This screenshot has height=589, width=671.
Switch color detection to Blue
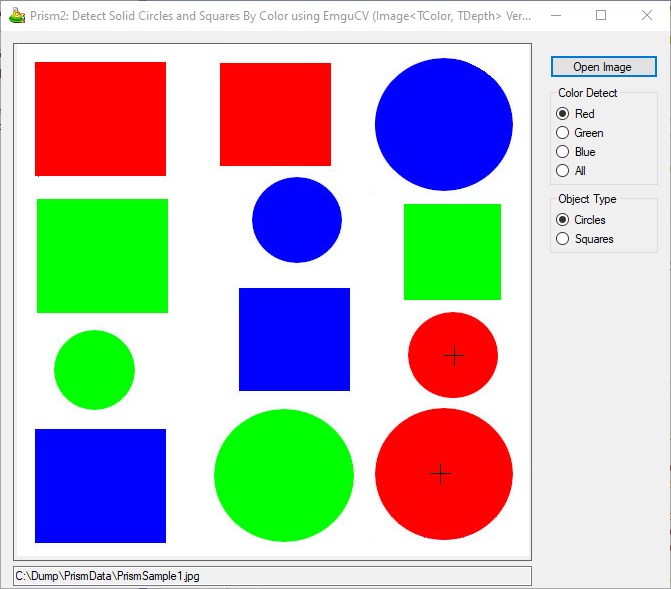[x=563, y=152]
